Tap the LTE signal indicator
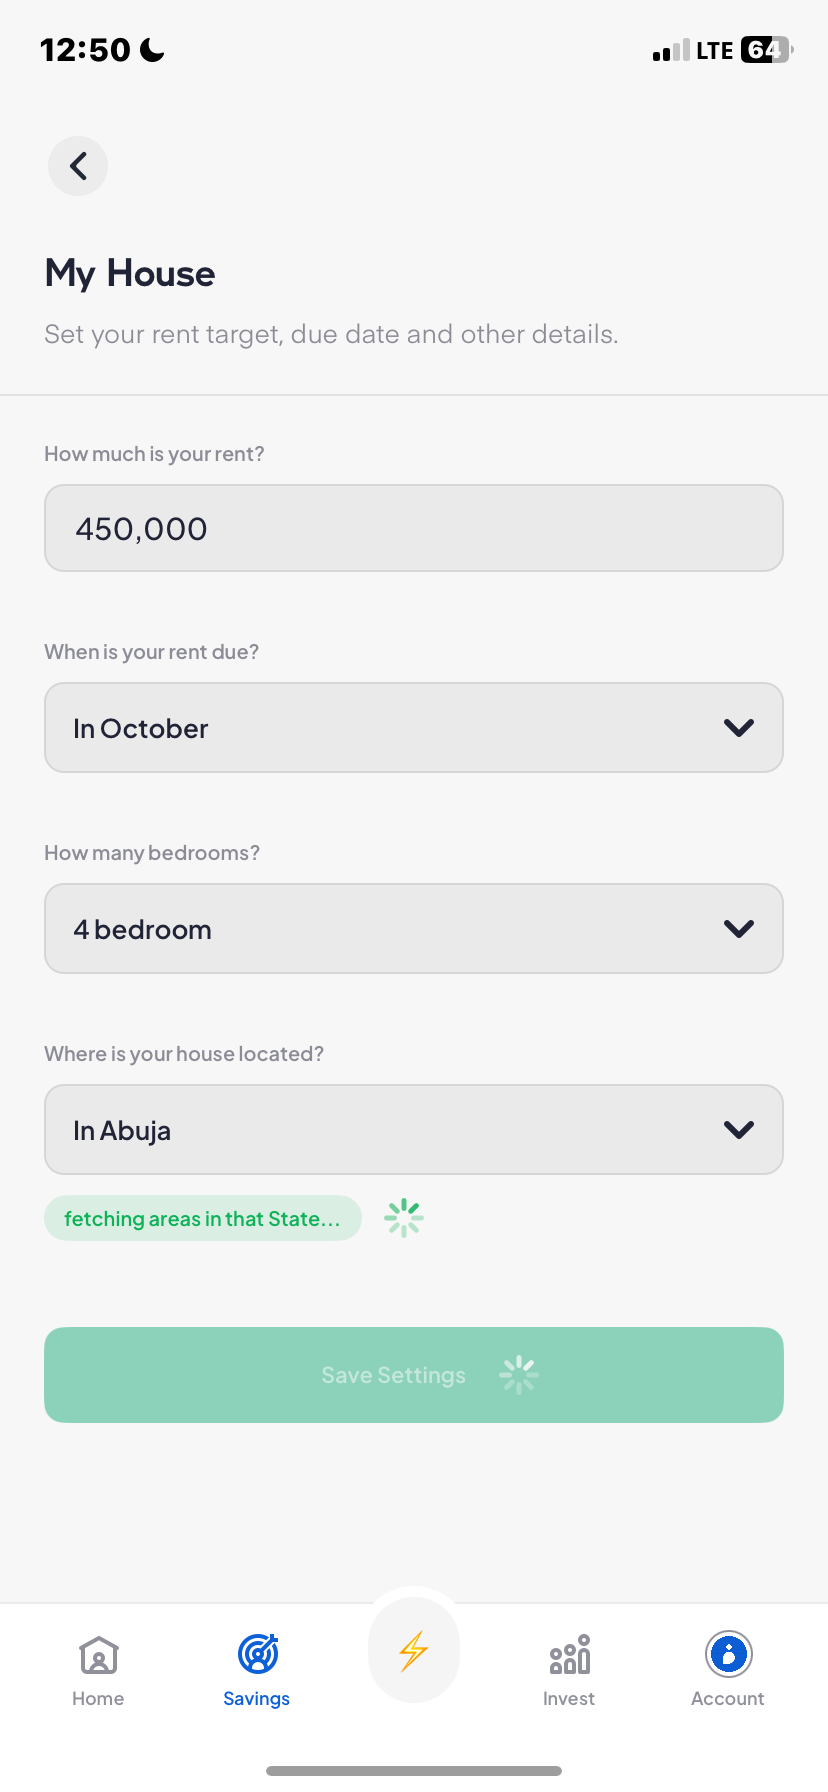The width and height of the screenshot is (828, 1792). point(714,51)
